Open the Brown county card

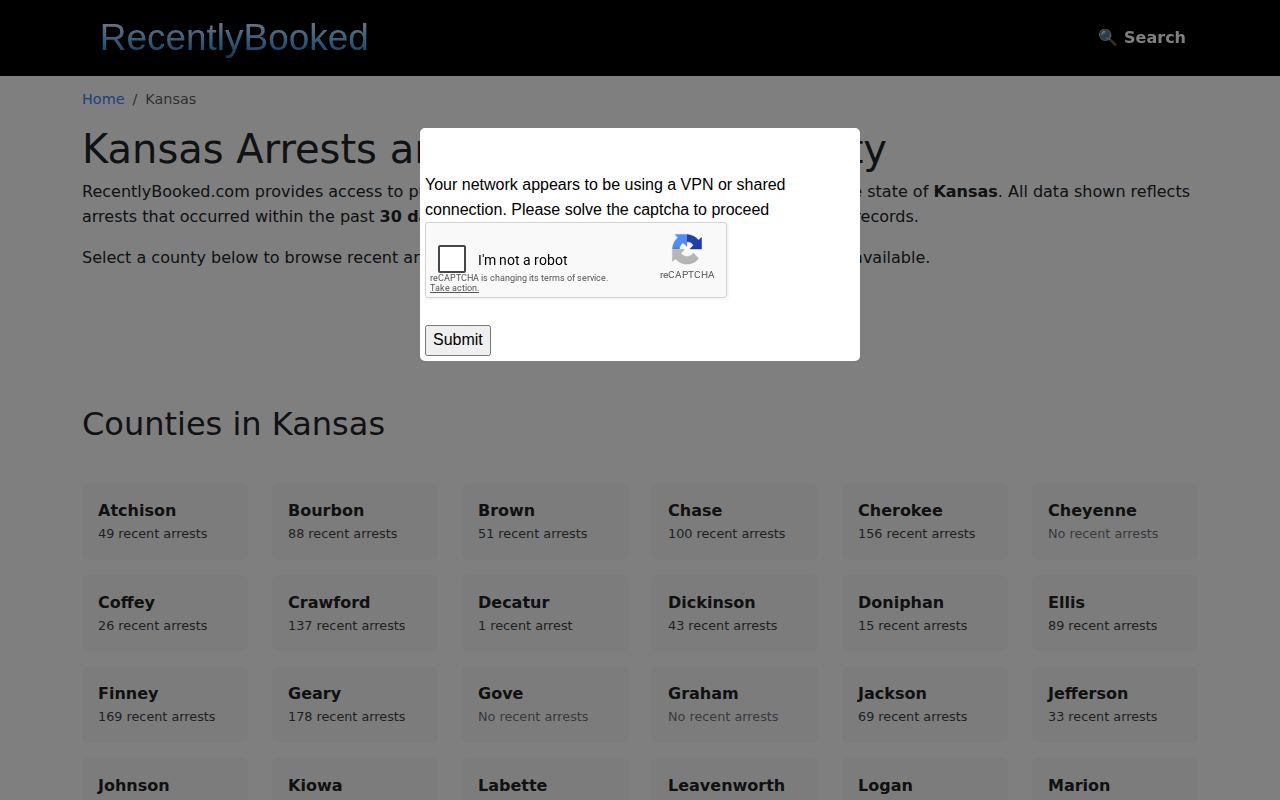point(545,521)
